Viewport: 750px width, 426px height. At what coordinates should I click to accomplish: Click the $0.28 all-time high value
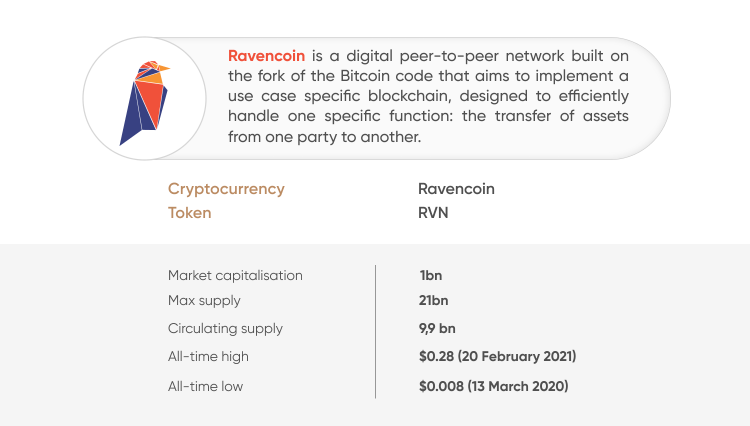(497, 357)
